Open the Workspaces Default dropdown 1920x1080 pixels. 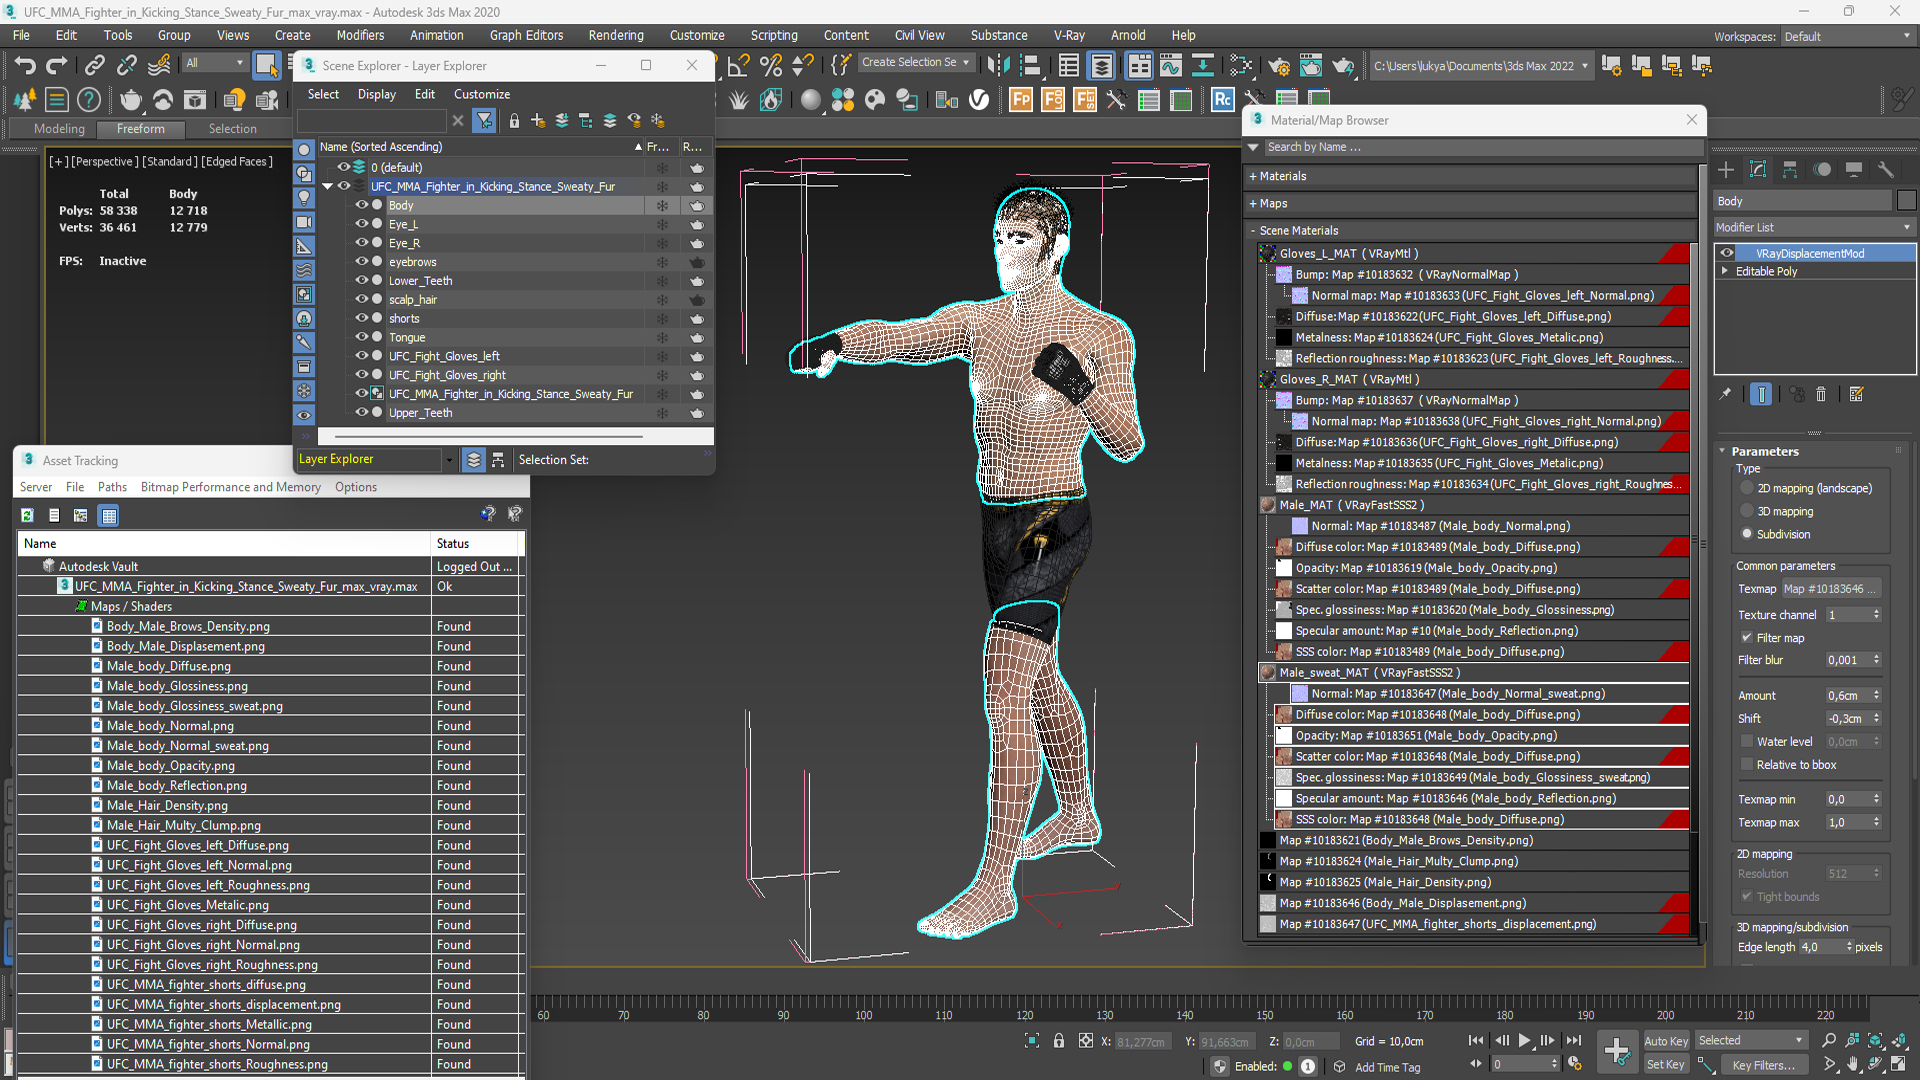point(1846,36)
